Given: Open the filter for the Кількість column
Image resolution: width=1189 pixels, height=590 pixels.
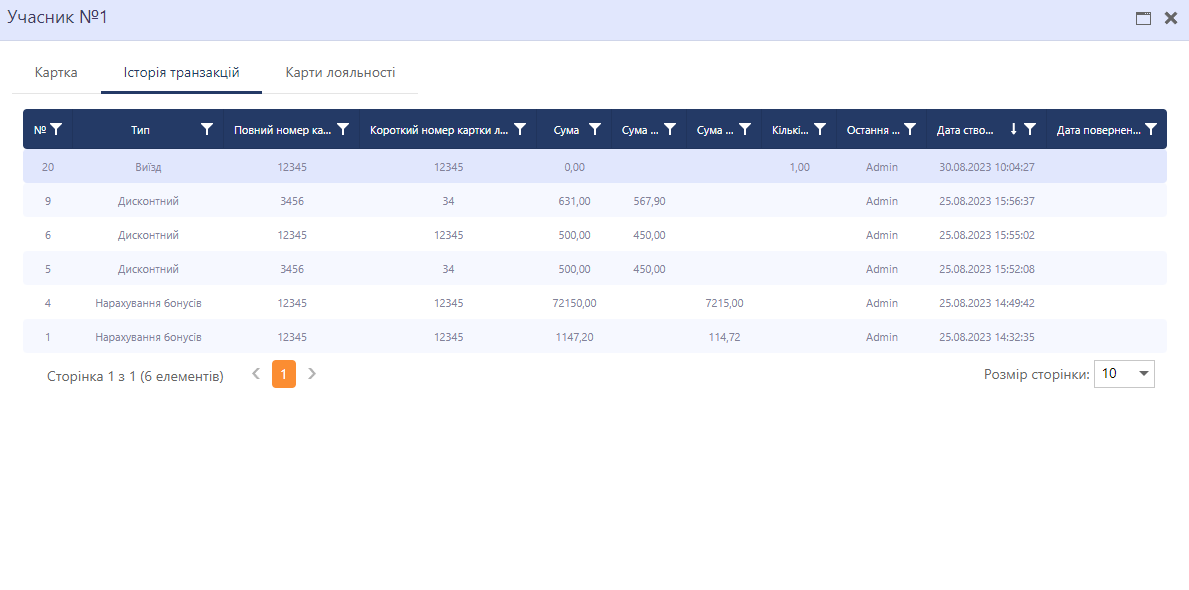Looking at the screenshot, I should (x=820, y=129).
